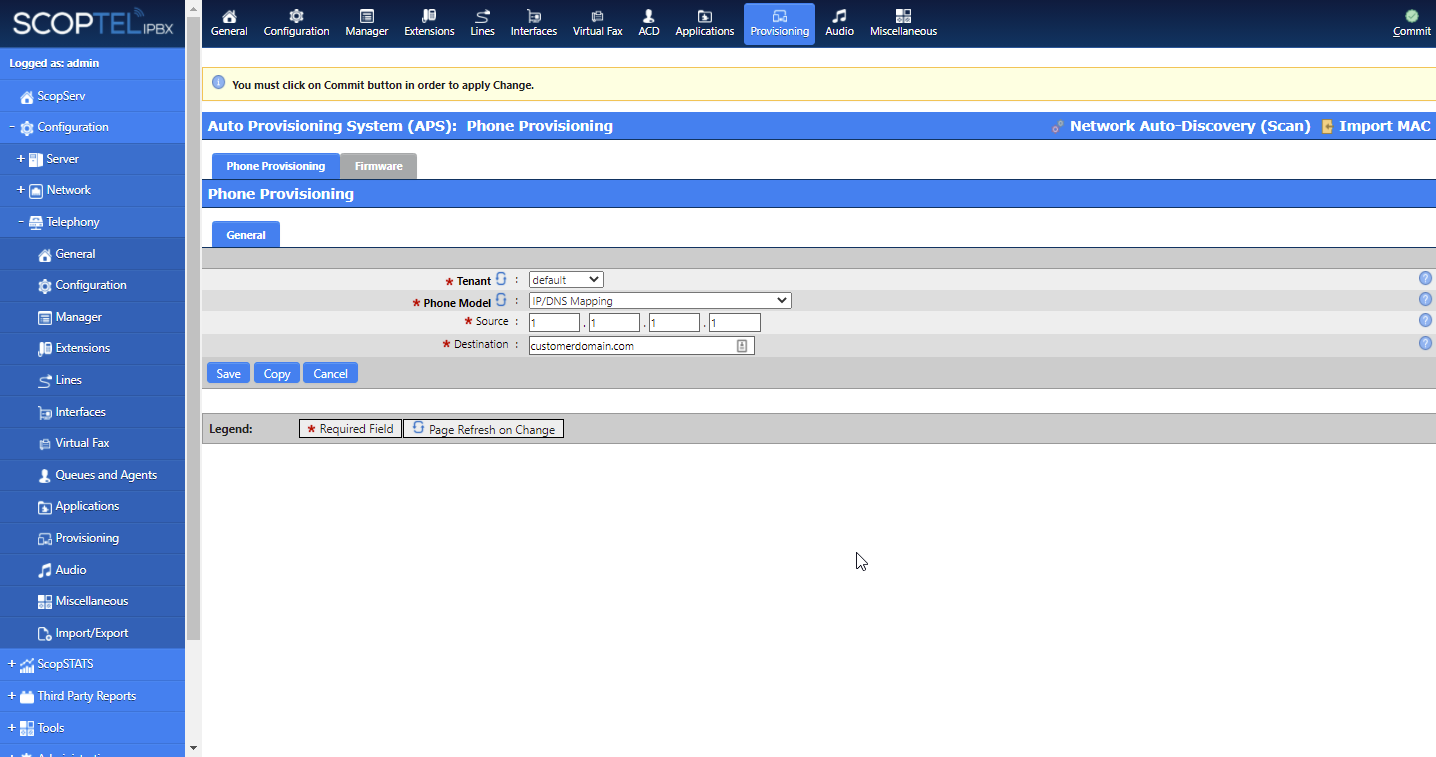This screenshot has width=1436, height=757.
Task: Click the help icon on the Phone Model row
Action: point(1425,299)
